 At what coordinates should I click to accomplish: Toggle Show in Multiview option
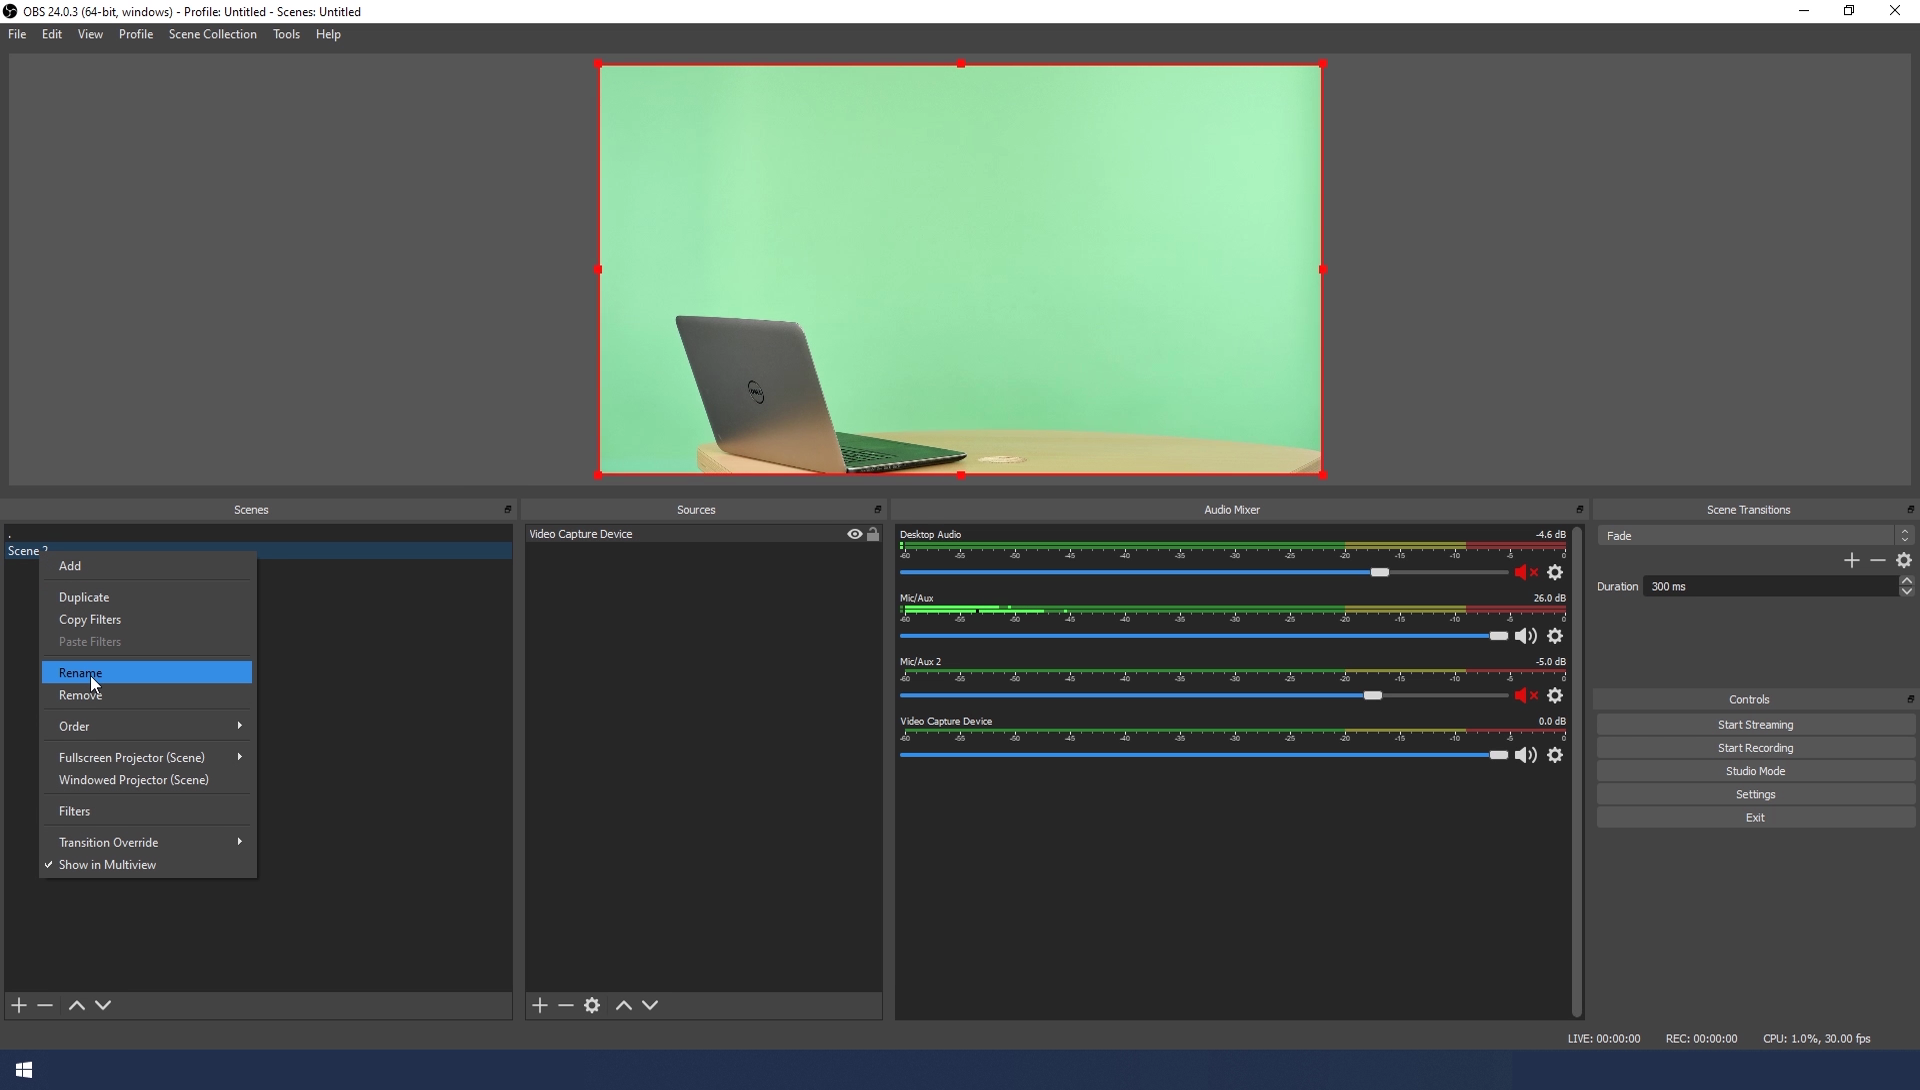coord(107,865)
